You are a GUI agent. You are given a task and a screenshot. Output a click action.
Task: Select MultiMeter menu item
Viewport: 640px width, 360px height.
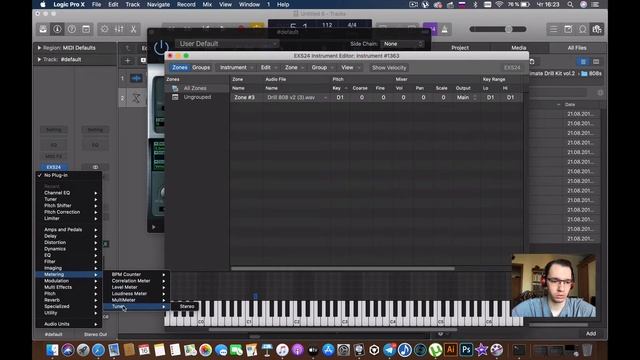(x=137, y=300)
